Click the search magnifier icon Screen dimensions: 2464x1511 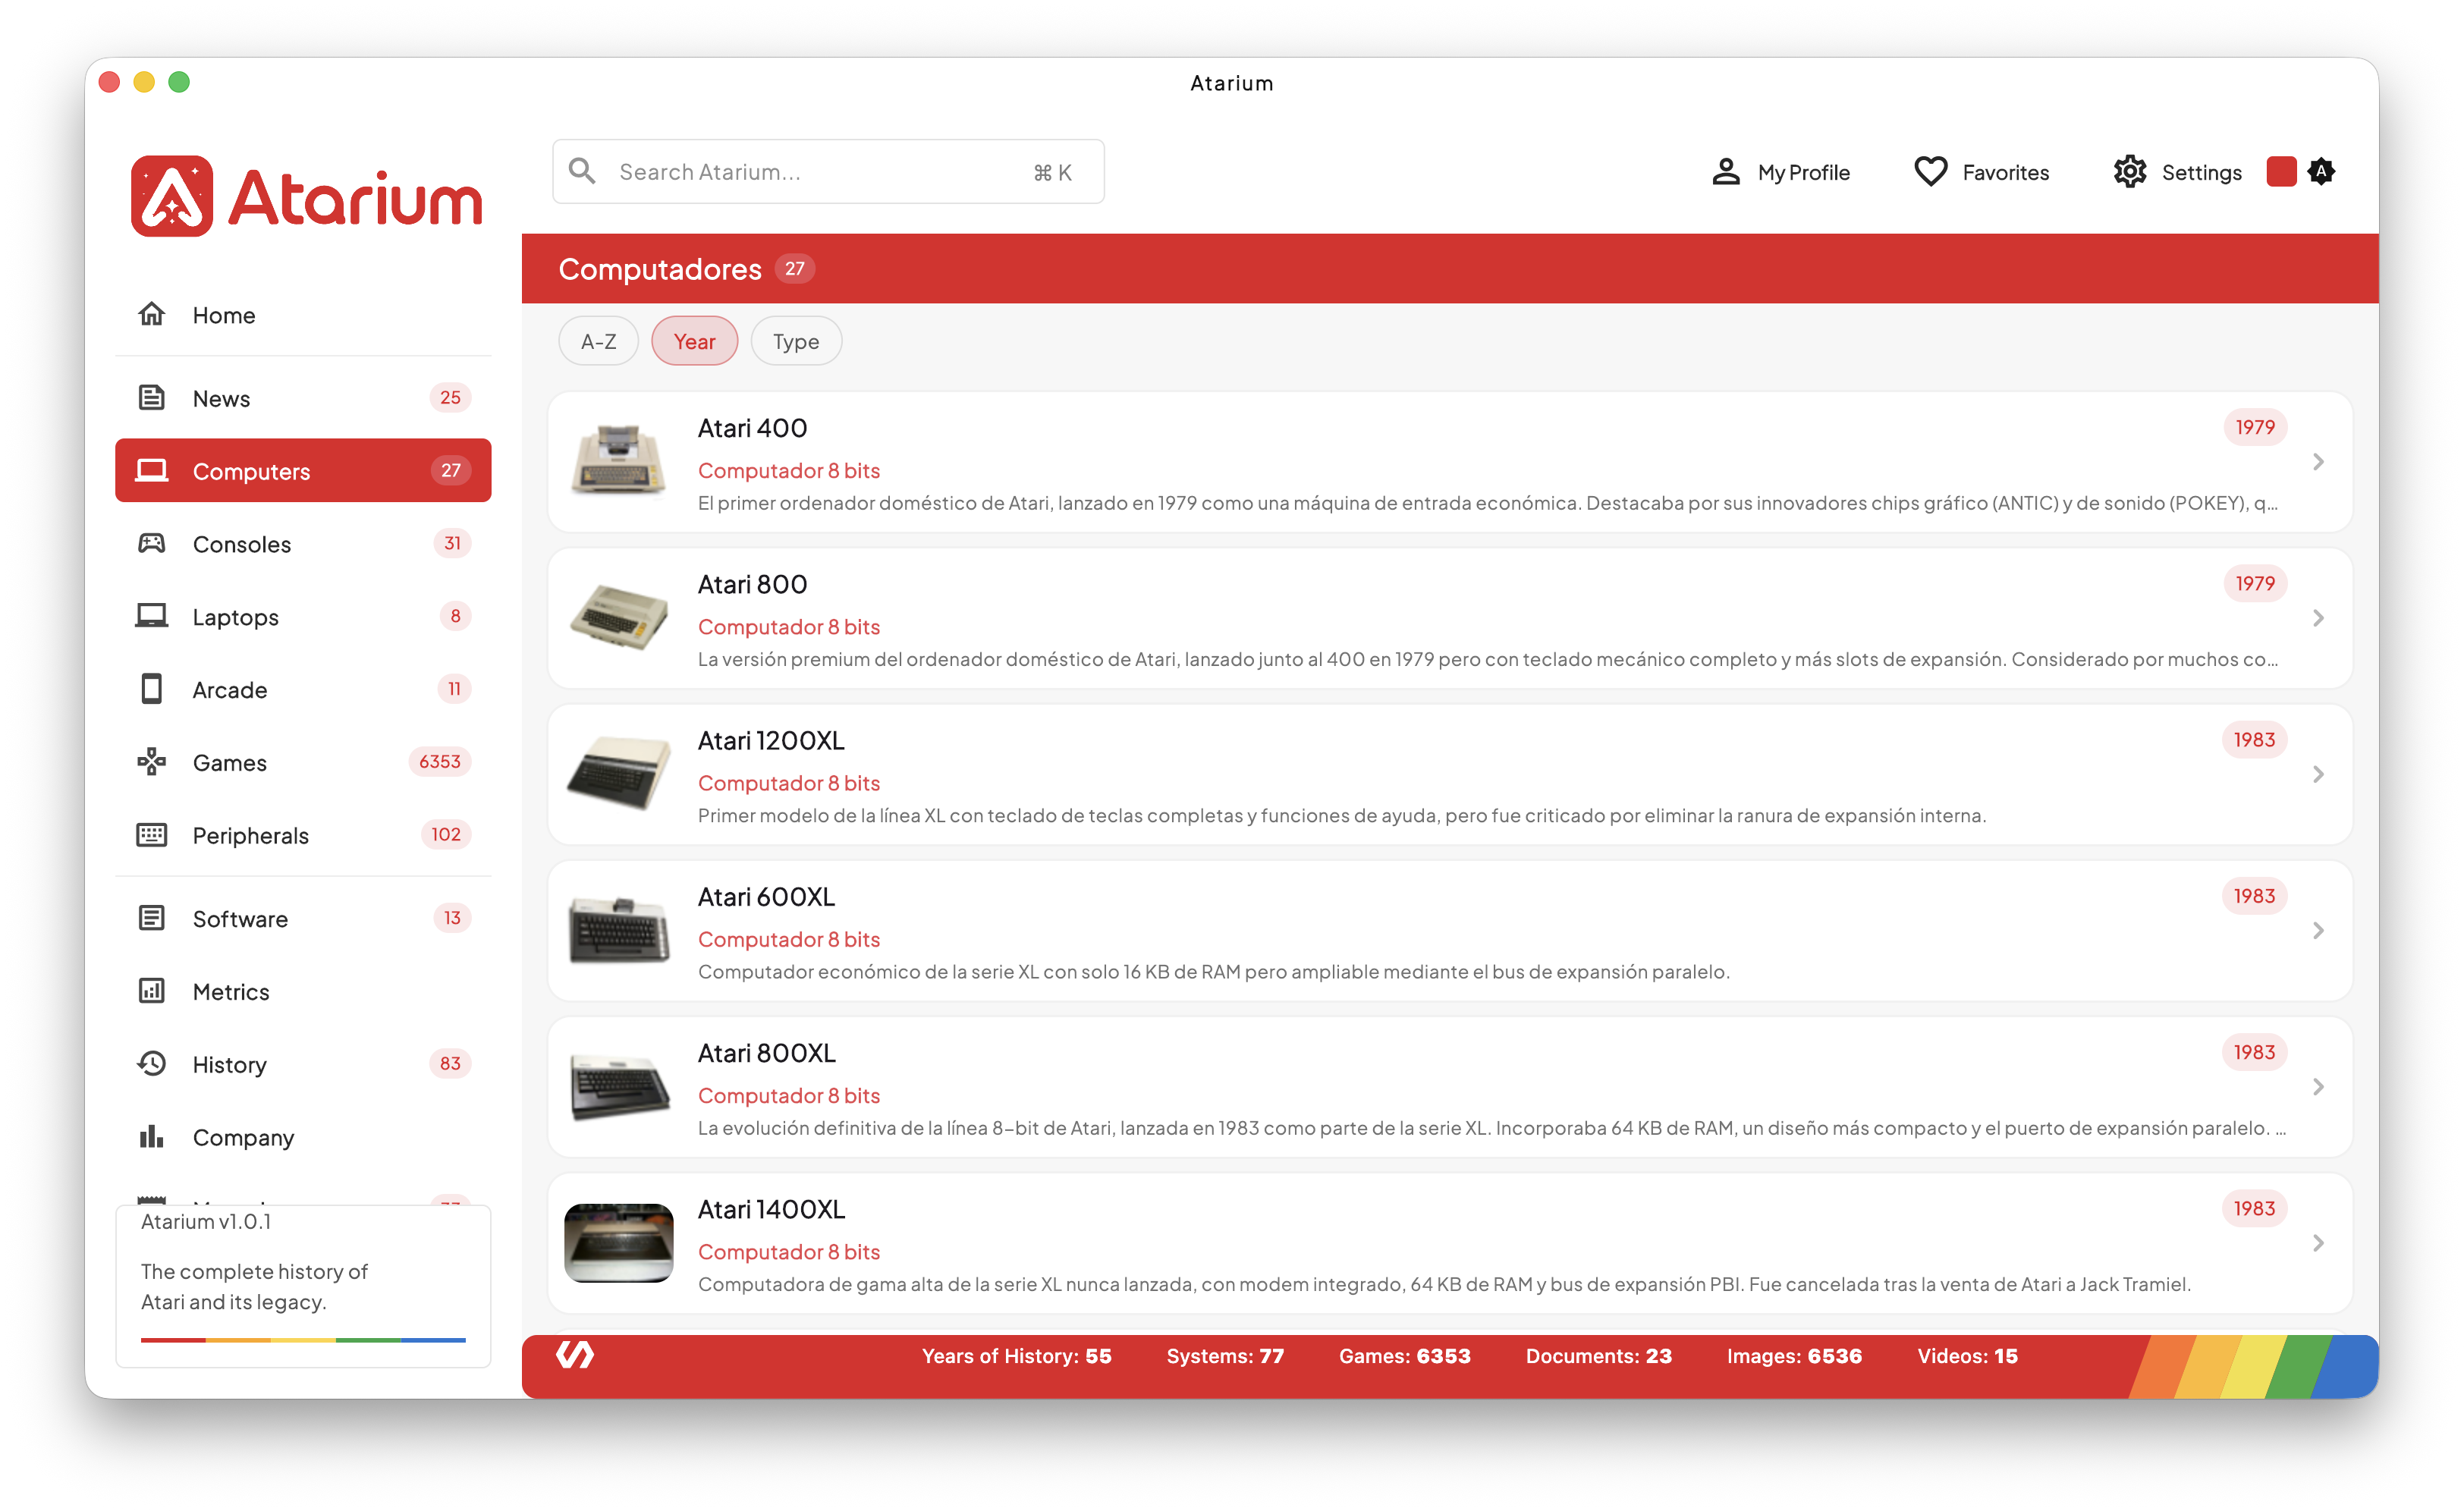pyautogui.click(x=582, y=171)
